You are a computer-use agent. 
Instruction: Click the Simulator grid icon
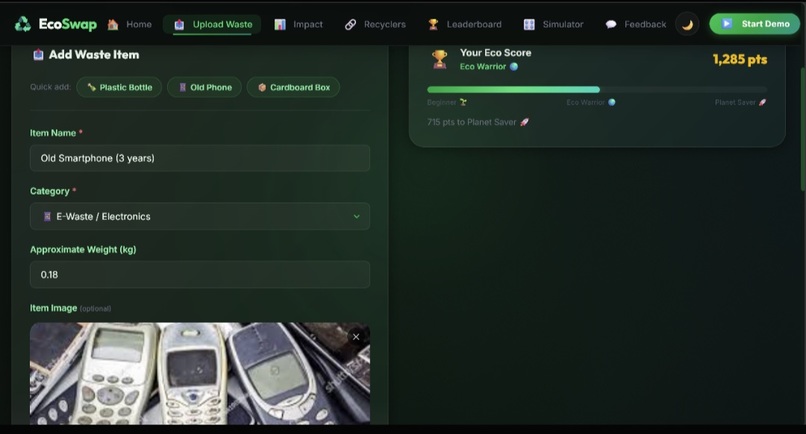tap(529, 24)
